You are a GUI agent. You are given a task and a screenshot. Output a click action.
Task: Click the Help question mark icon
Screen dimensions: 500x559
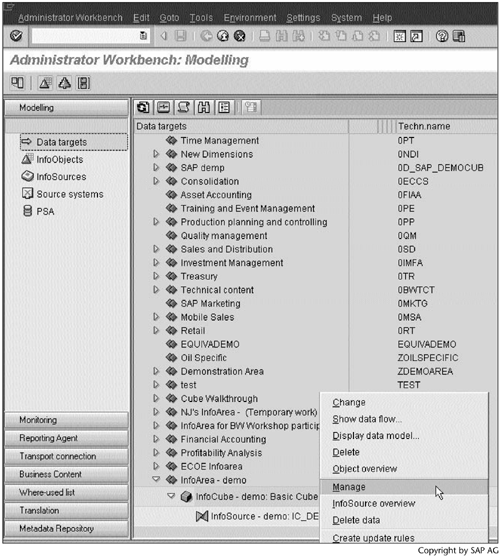[x=442, y=36]
